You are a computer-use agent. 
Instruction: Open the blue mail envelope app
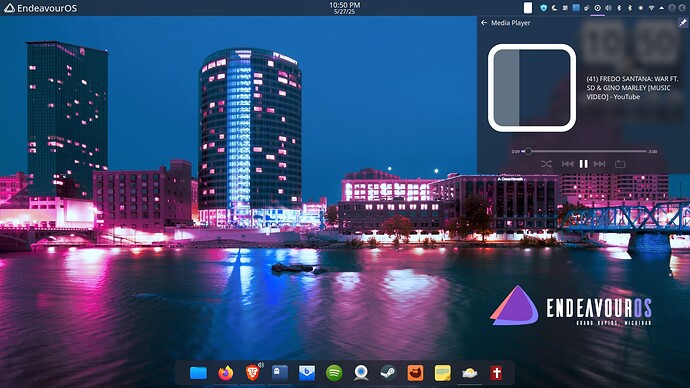(x=307, y=373)
